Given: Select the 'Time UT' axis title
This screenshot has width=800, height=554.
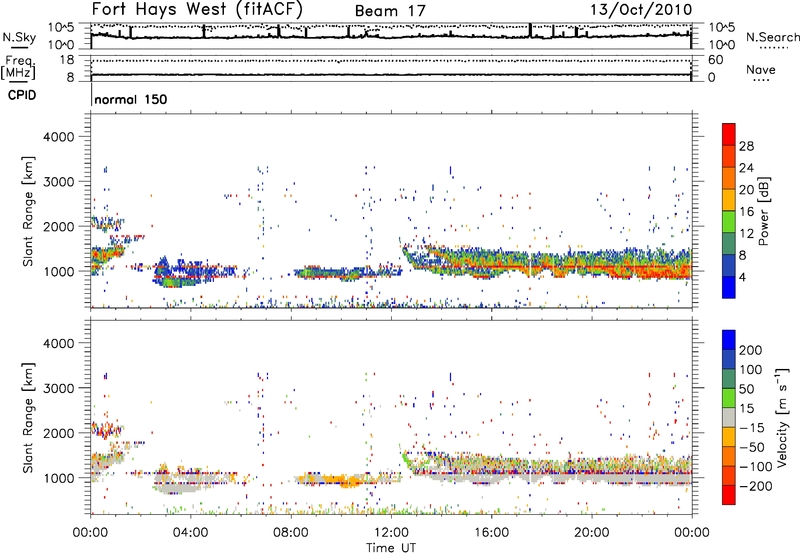Looking at the screenshot, I should (x=391, y=548).
